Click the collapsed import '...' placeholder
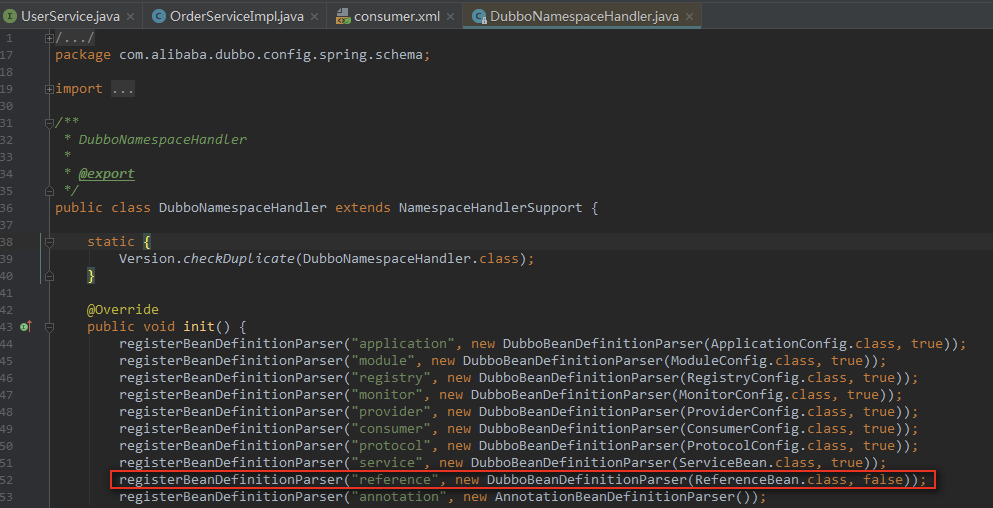Viewport: 993px width, 508px height. (123, 89)
